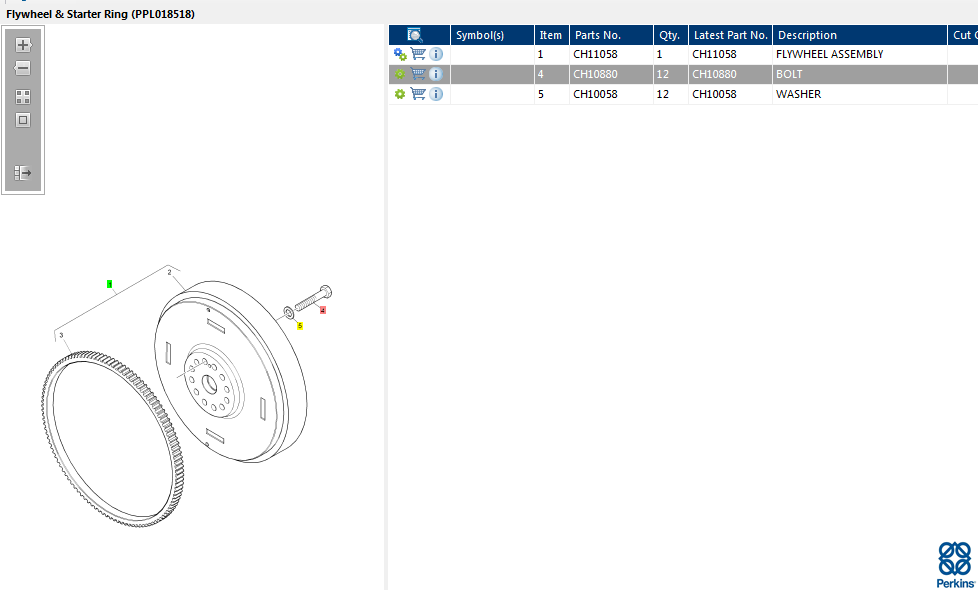Image resolution: width=978 pixels, height=590 pixels.
Task: Add WASHER CH10058 to shopping cart
Action: pos(418,94)
